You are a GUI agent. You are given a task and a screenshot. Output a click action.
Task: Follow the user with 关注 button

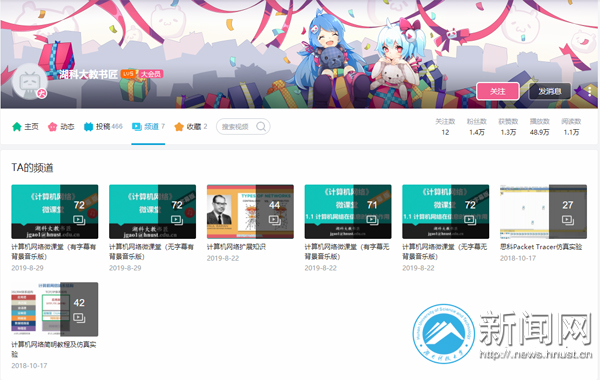(497, 91)
